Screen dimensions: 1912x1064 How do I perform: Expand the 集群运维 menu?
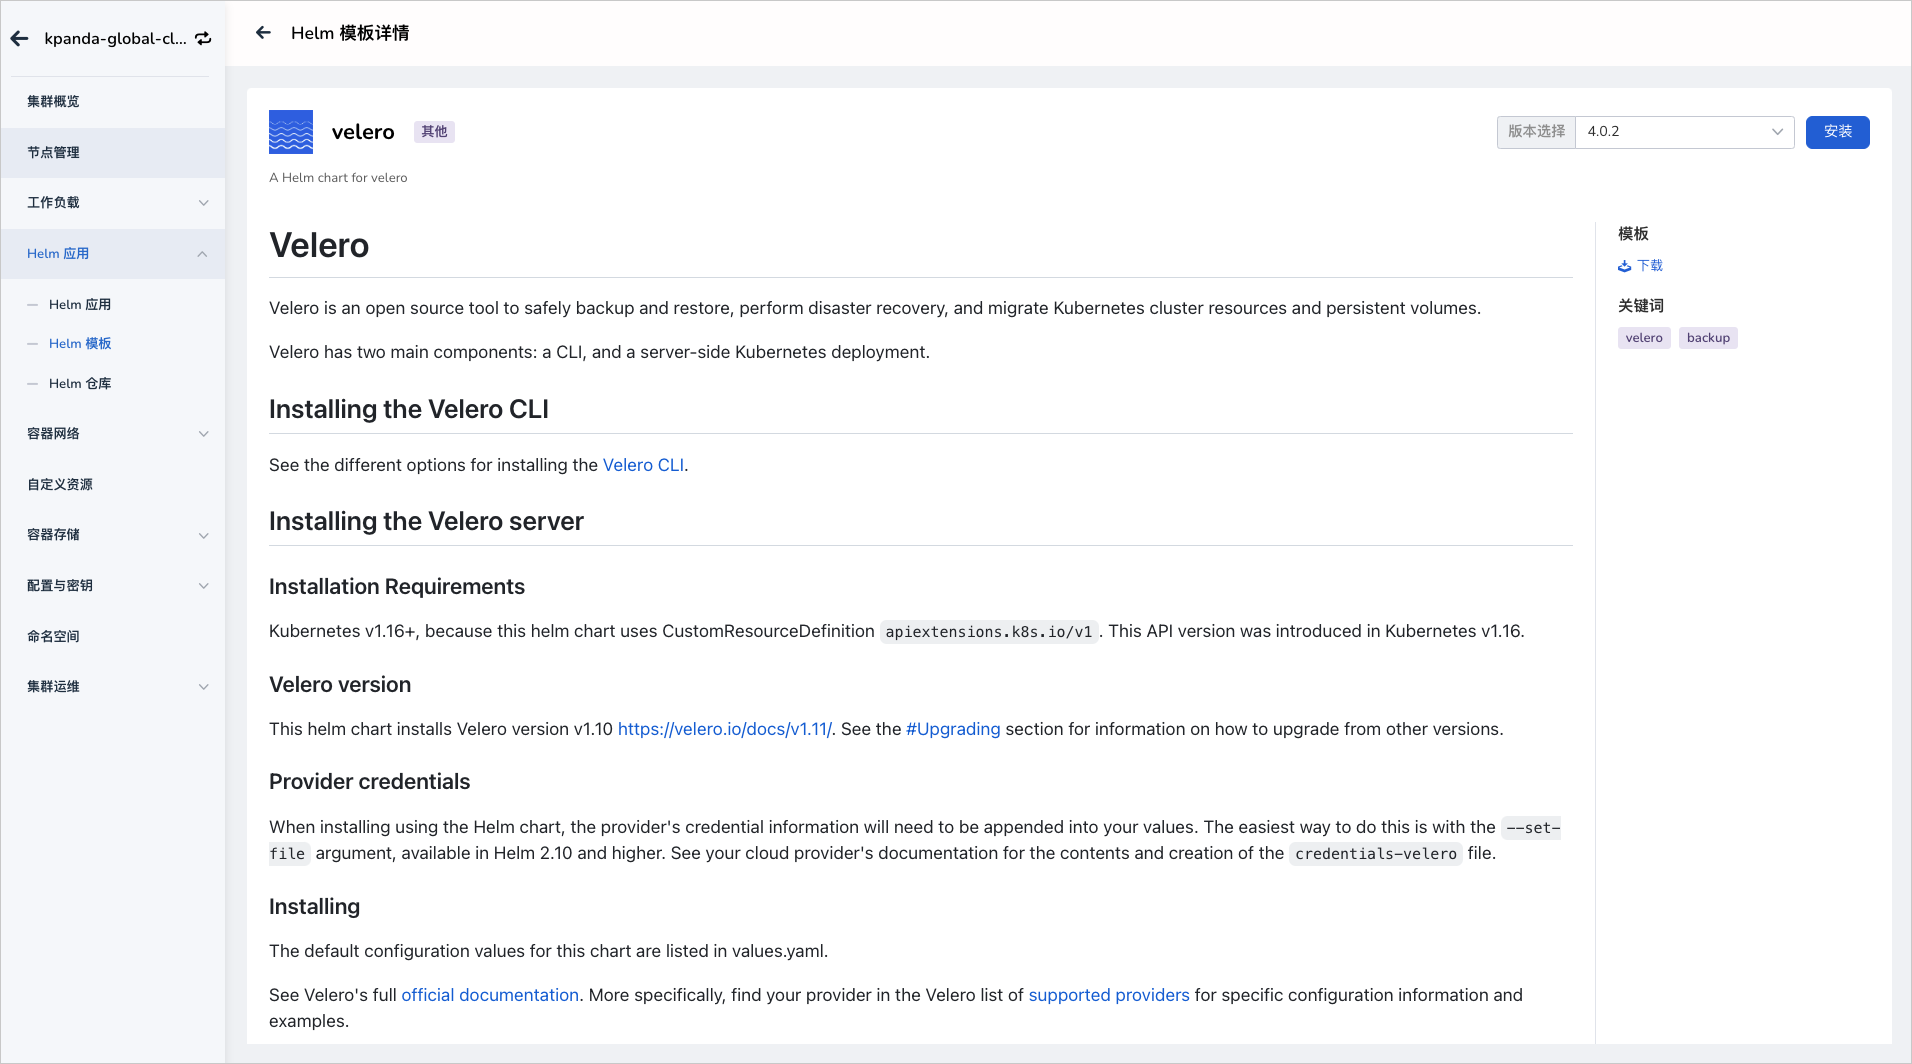pos(113,686)
